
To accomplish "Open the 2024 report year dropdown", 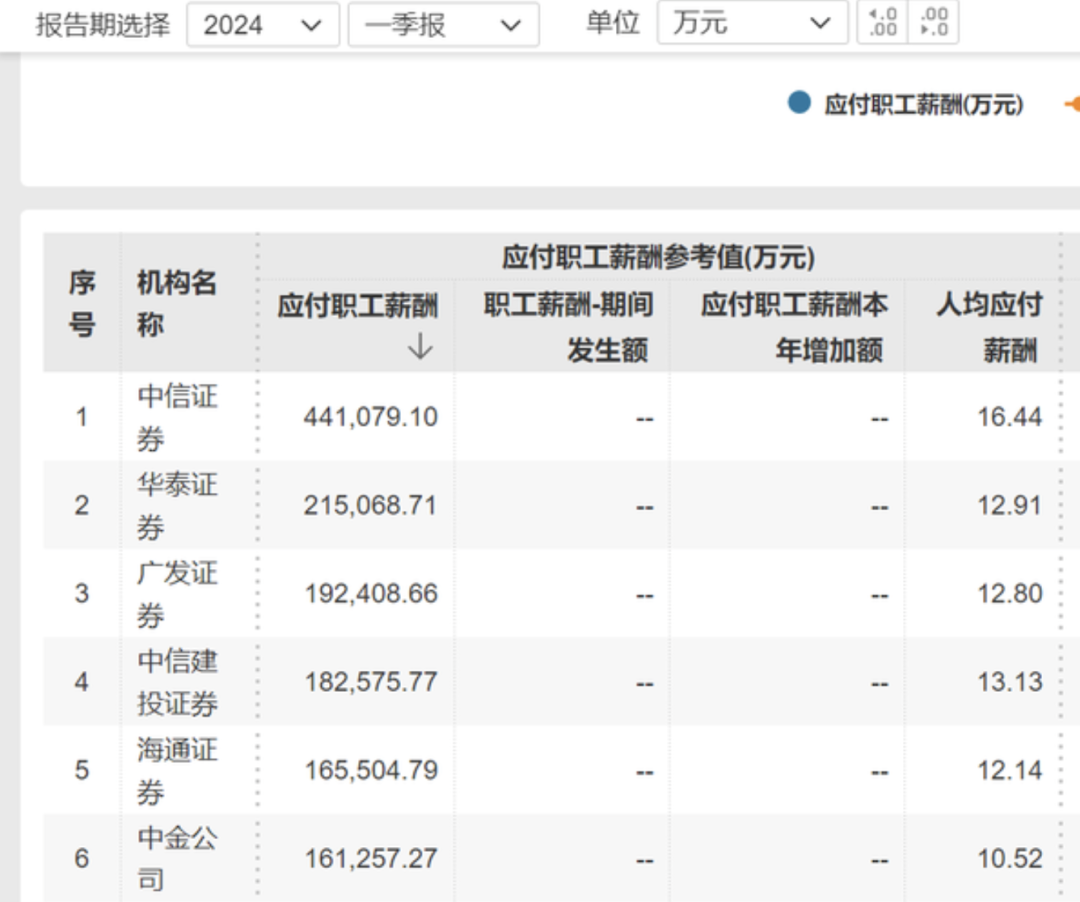I will [262, 25].
